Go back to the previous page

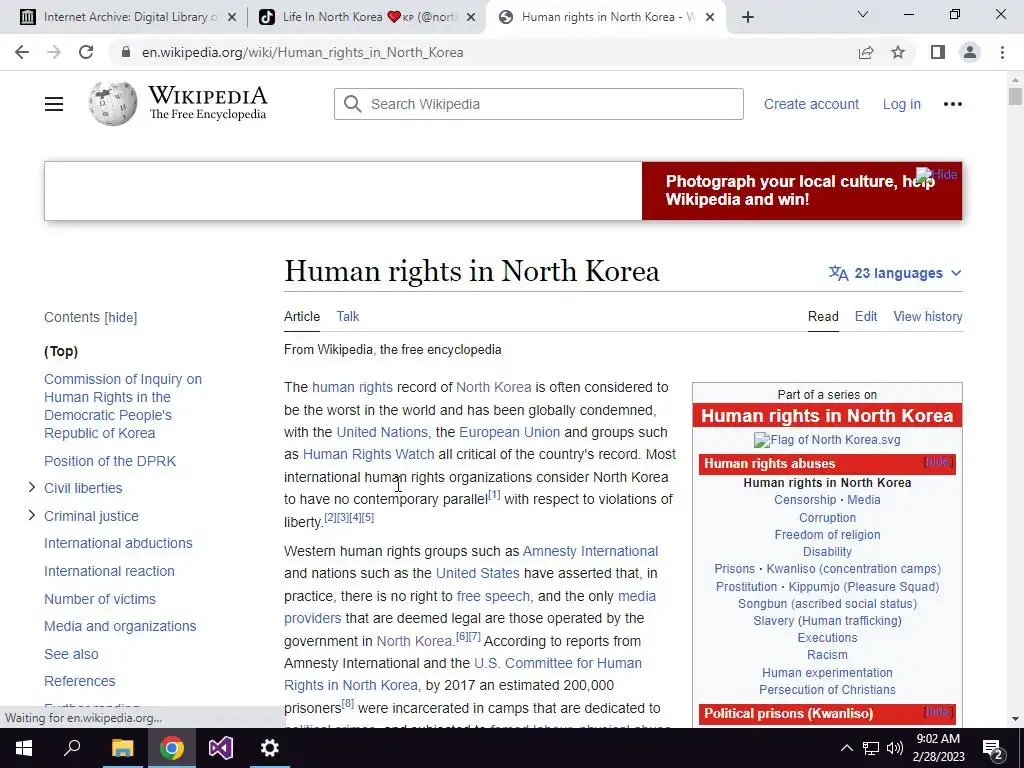22,52
